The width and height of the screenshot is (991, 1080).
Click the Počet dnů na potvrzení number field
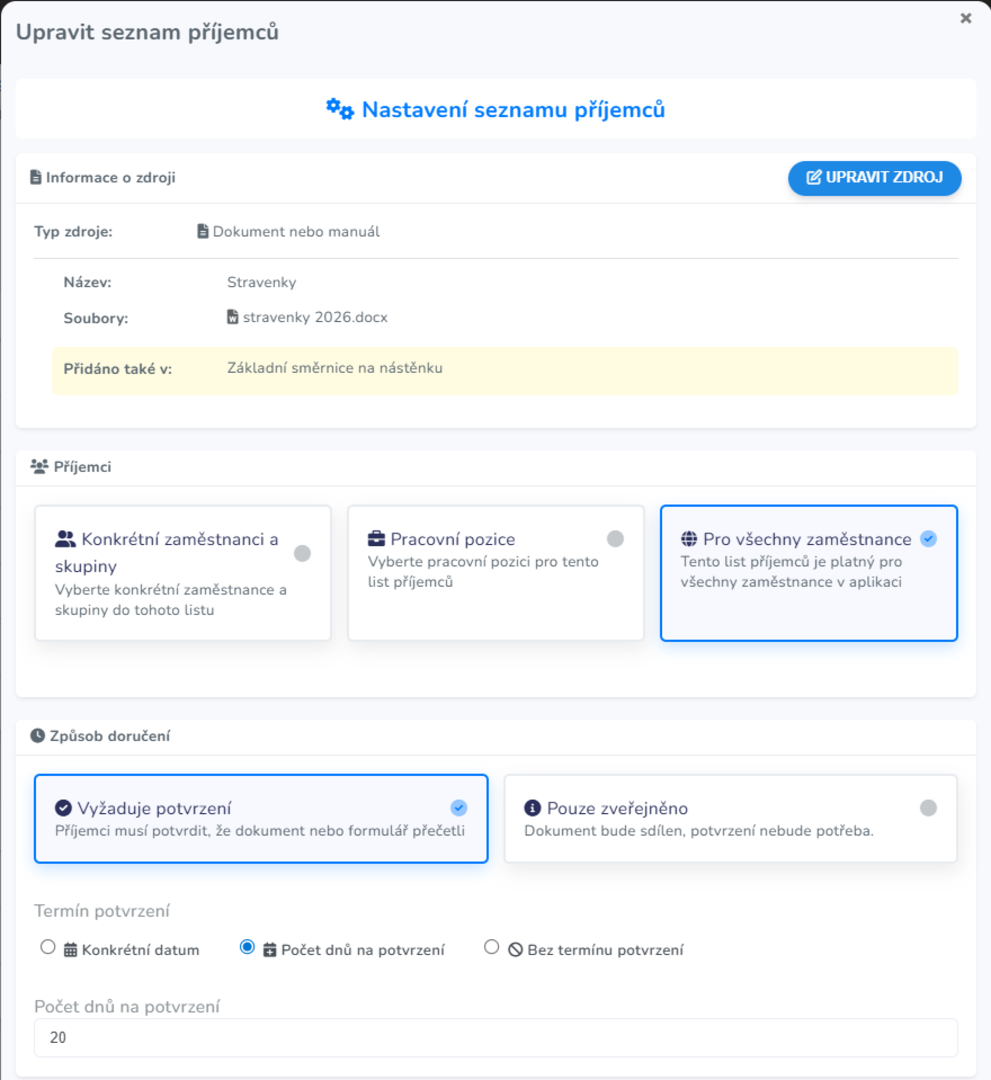pyautogui.click(x=495, y=1038)
